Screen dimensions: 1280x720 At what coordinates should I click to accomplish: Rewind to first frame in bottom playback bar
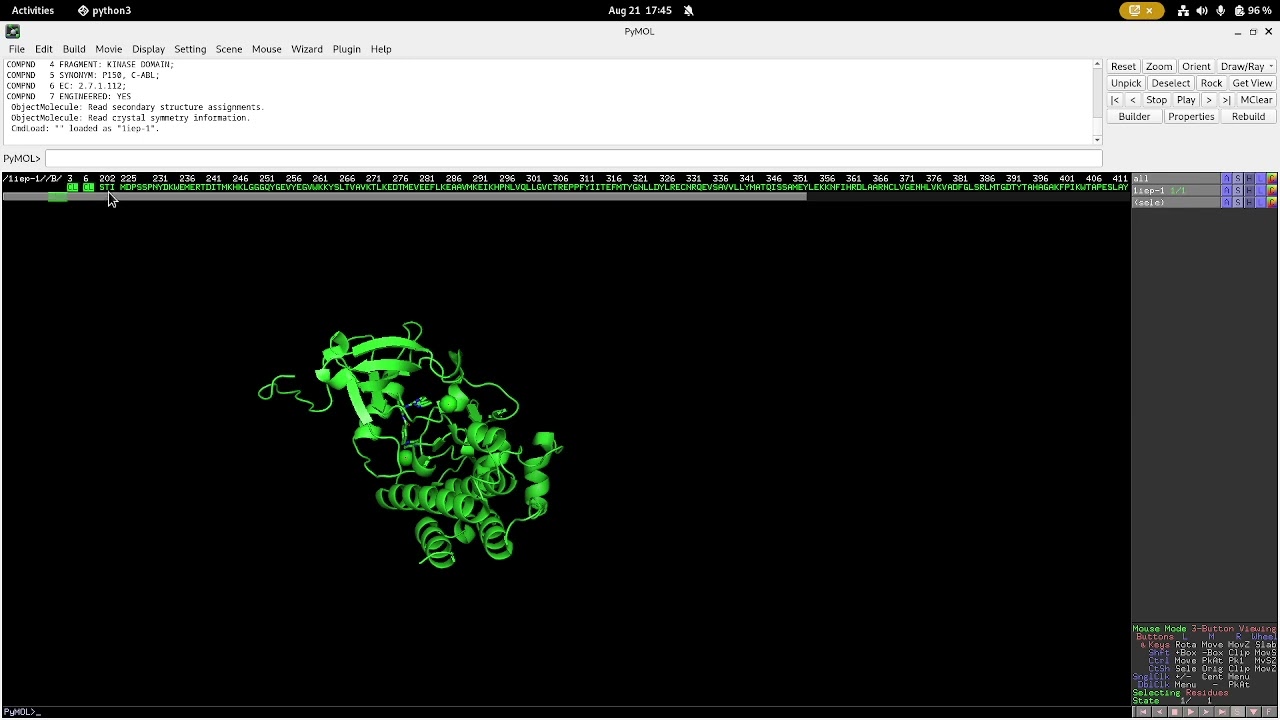(1143, 712)
